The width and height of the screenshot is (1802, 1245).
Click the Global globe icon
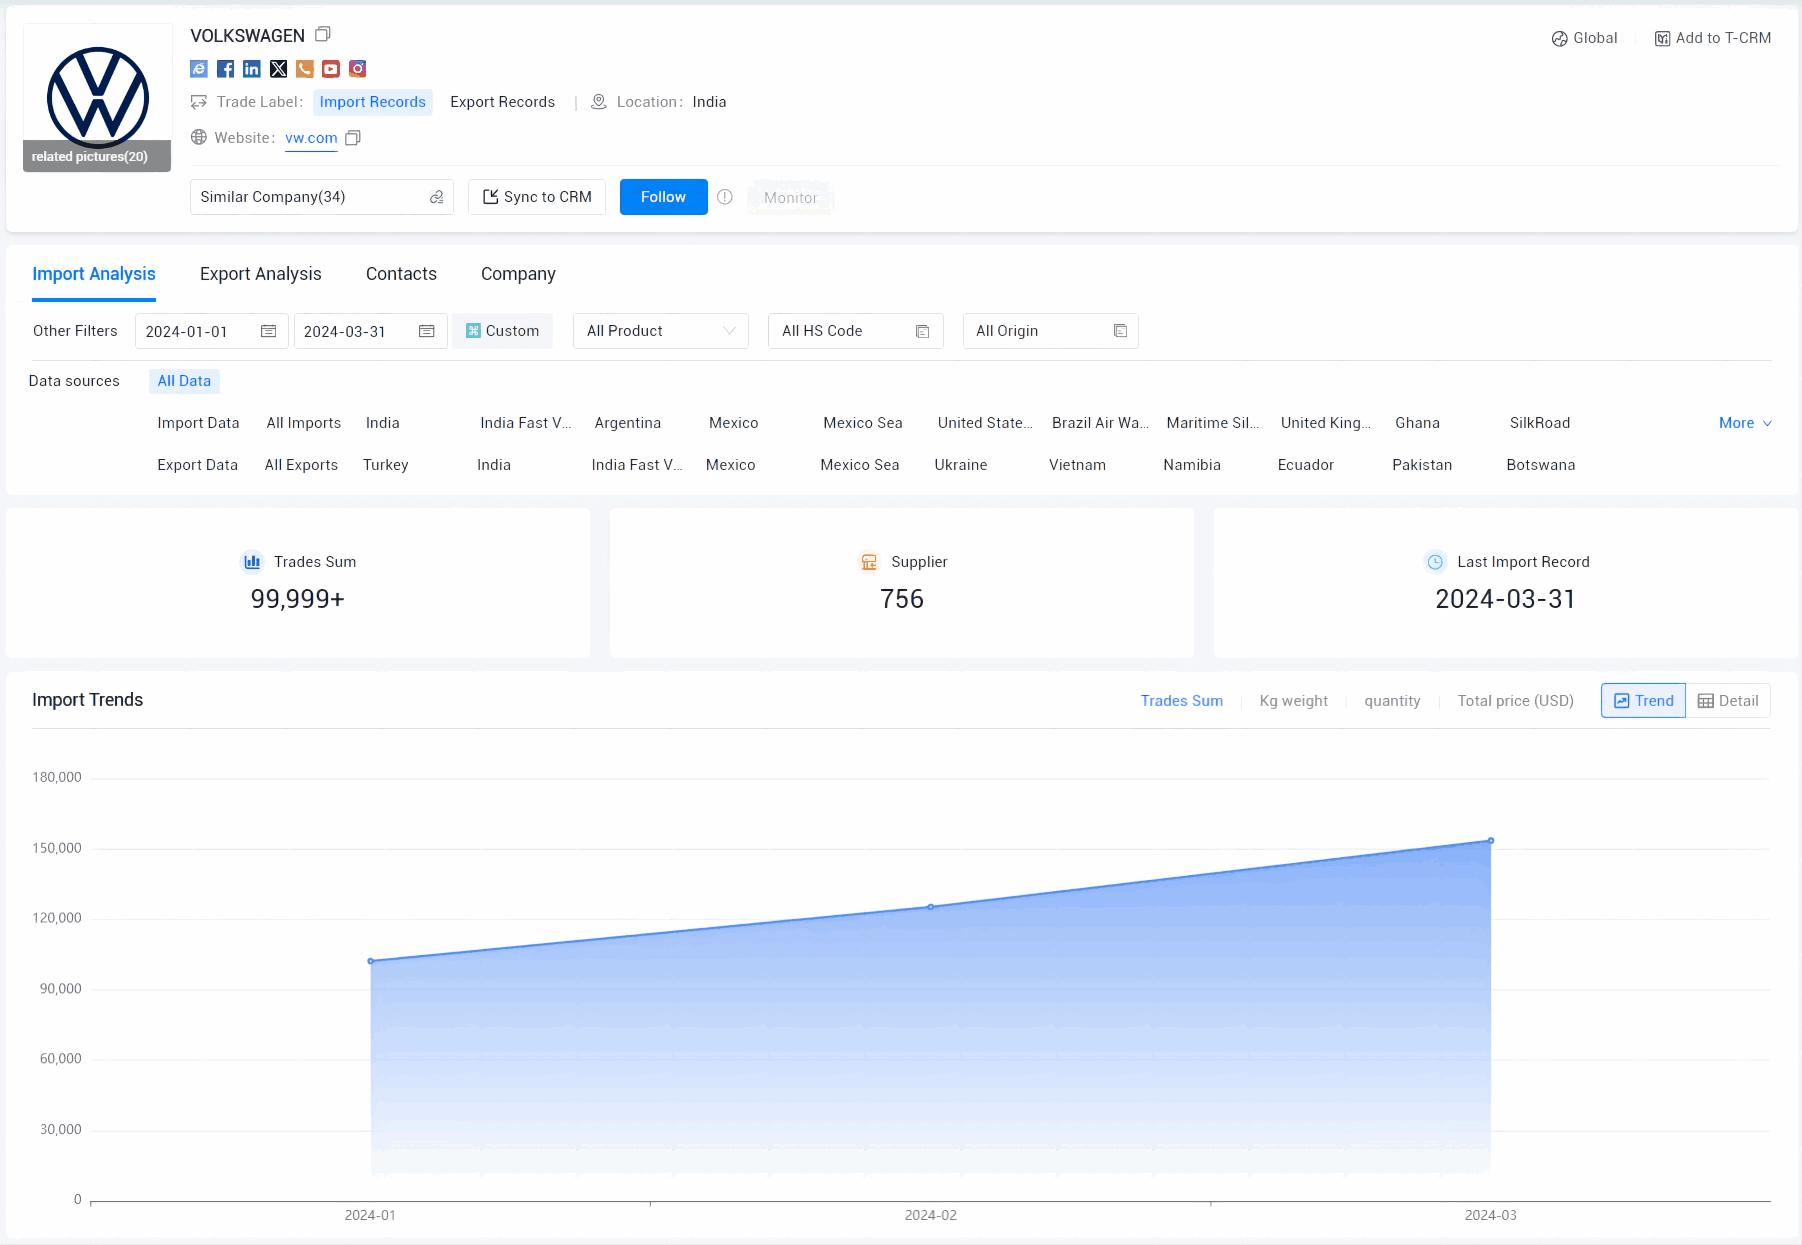(1559, 39)
